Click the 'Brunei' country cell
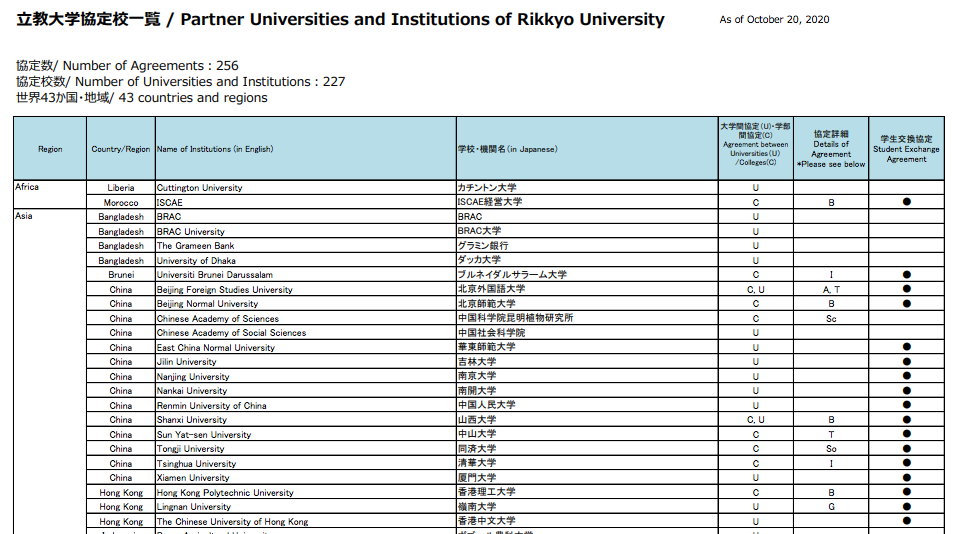This screenshot has width=960, height=534. click(x=121, y=275)
